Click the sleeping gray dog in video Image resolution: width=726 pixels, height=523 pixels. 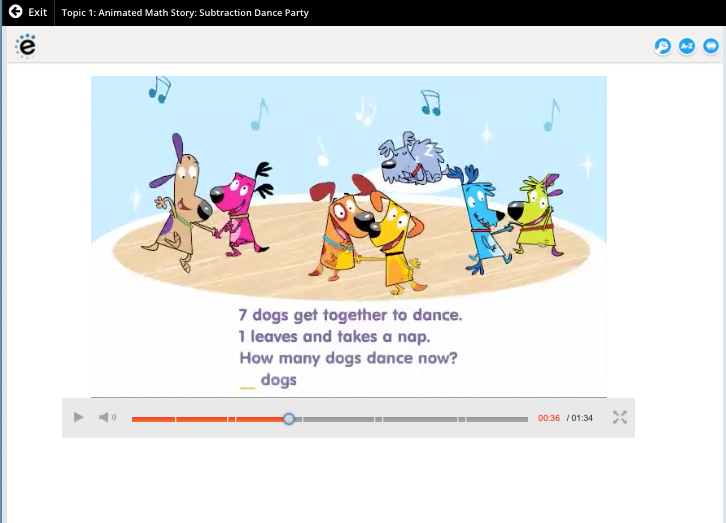pos(412,158)
